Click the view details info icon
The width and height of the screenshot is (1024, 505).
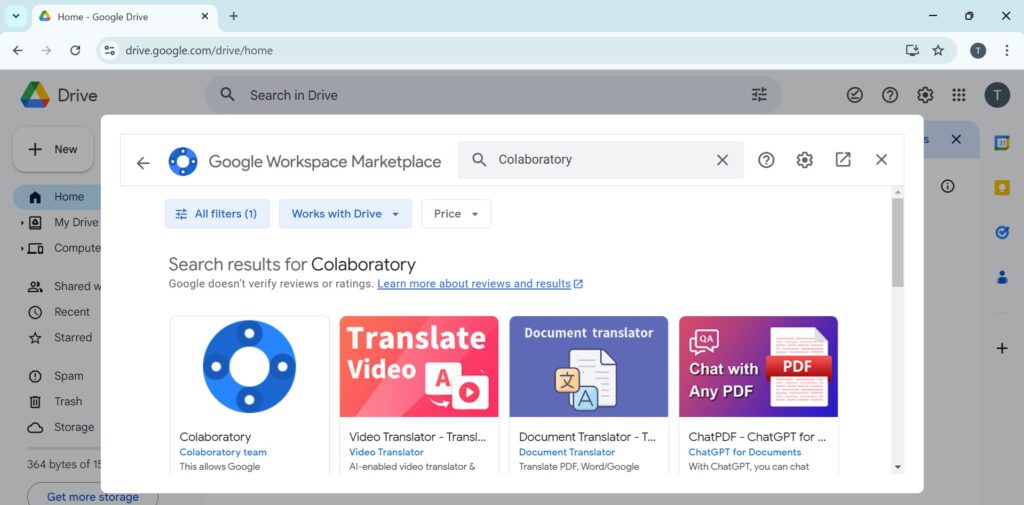tap(948, 186)
